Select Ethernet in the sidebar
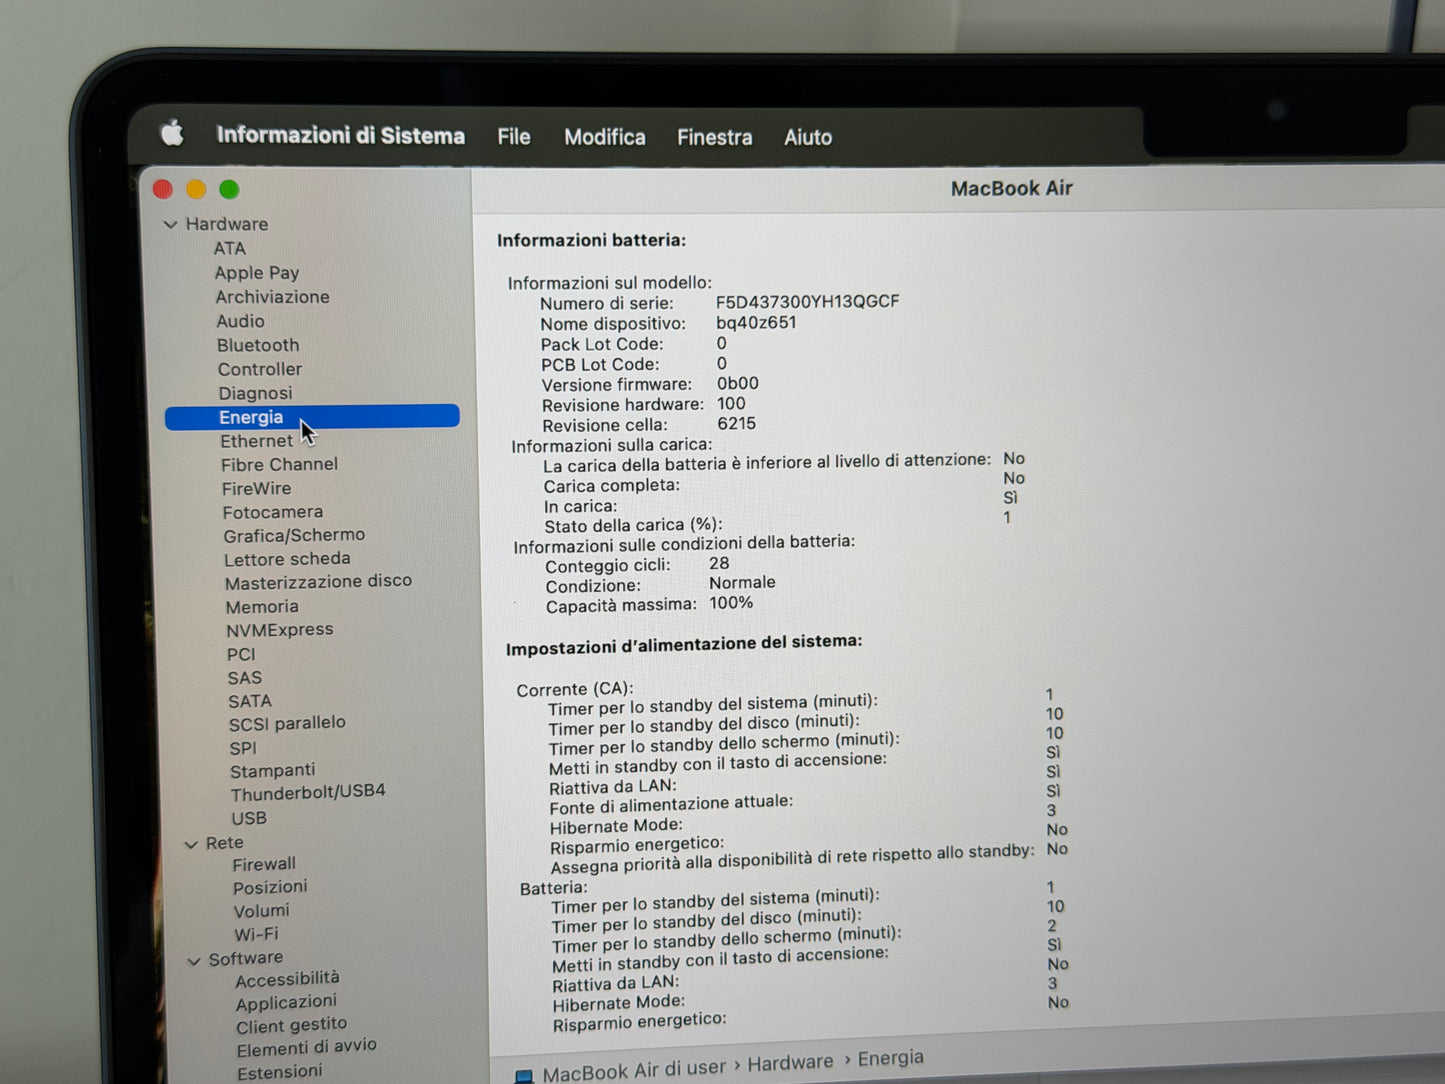 [x=257, y=441]
